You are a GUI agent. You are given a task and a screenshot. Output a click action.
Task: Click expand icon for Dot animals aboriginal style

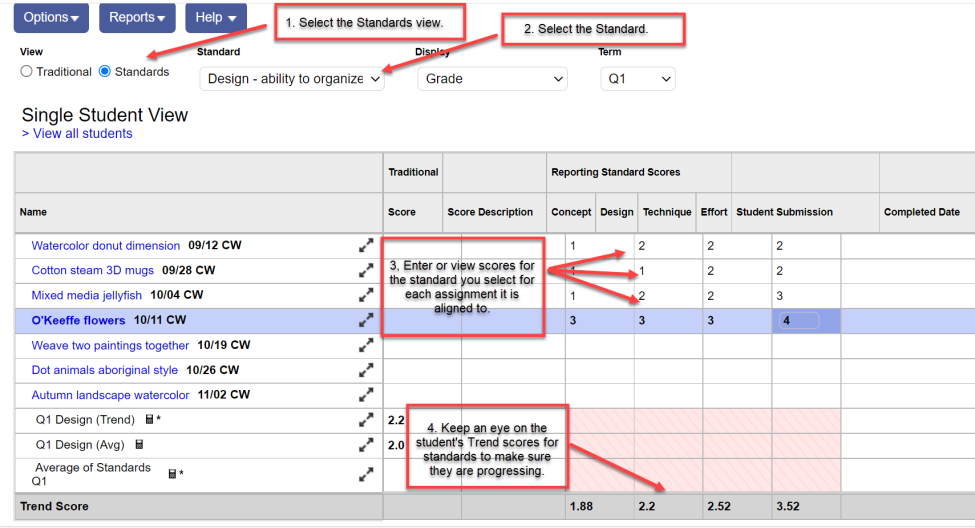coord(367,370)
